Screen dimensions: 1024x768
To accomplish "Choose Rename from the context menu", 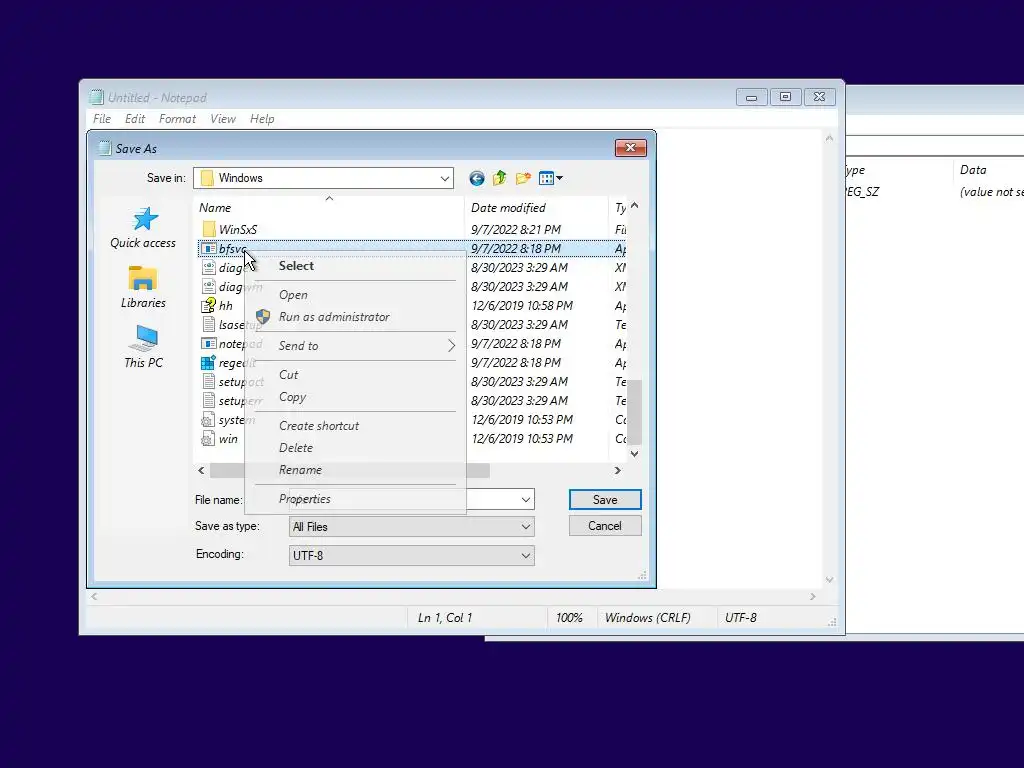I will click(355, 470).
